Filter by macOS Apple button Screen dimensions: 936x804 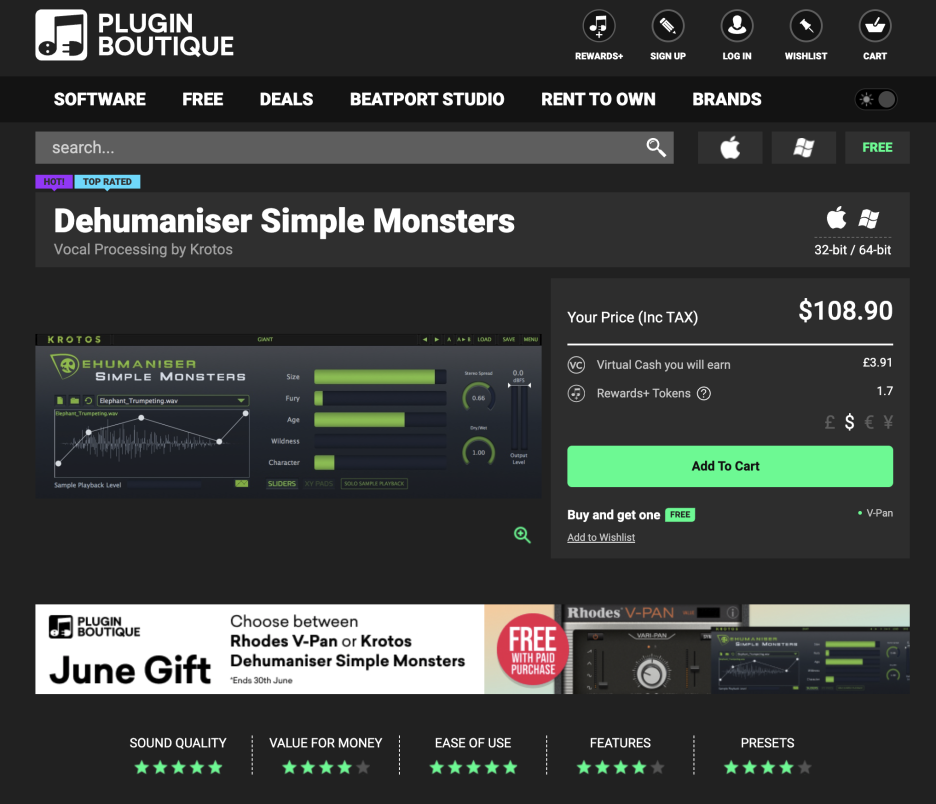[x=730, y=147]
